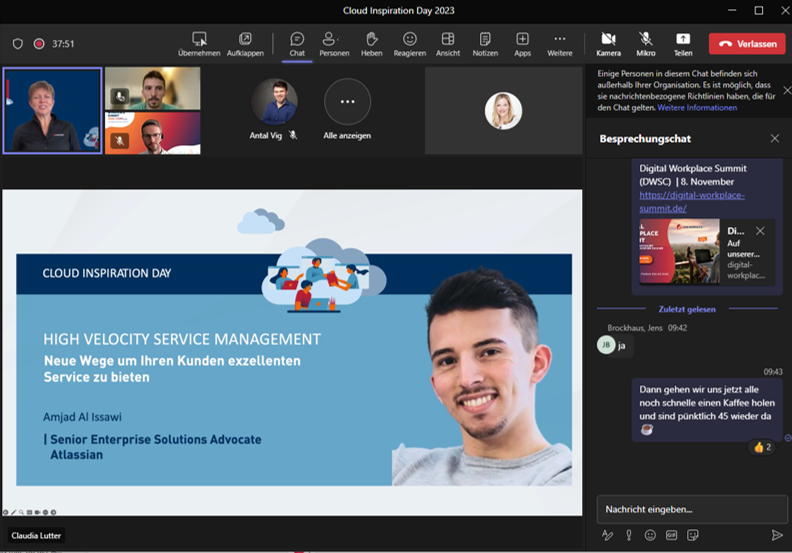
Task: Dismiss the external organization notice
Action: [786, 90]
